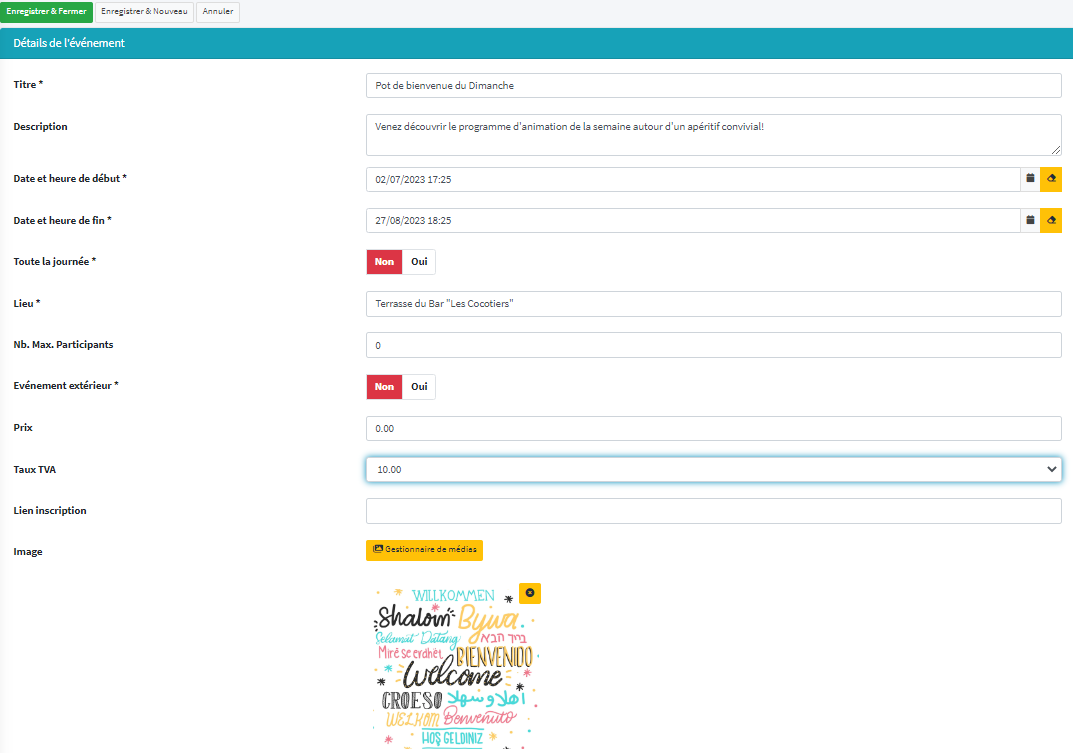Click the empty Lien inscription field
Image resolution: width=1073 pixels, height=753 pixels.
(713, 511)
